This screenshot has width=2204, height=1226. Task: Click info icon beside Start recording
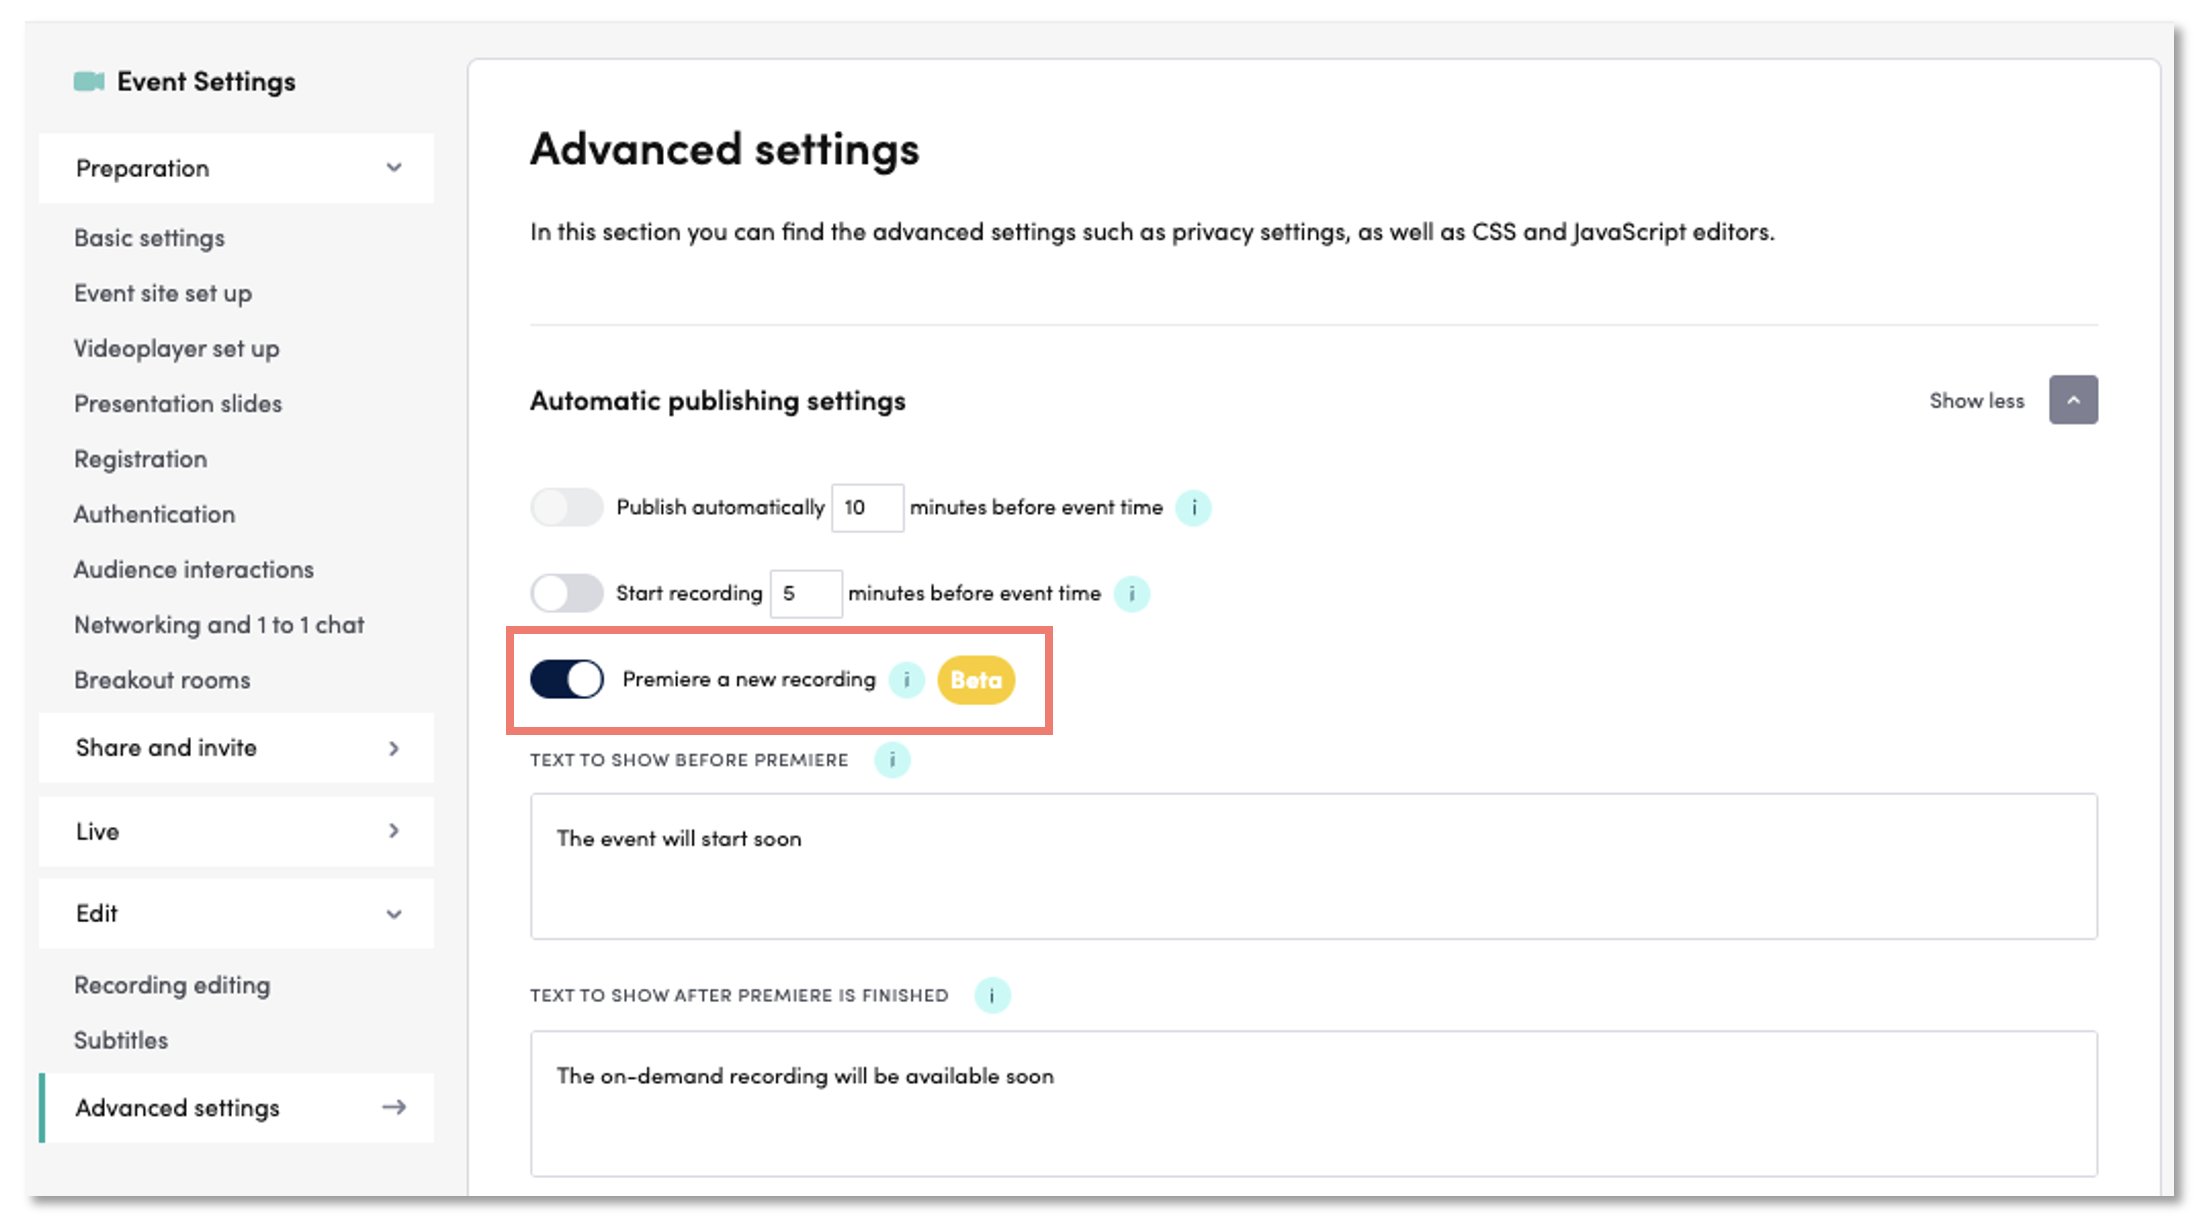click(1131, 594)
